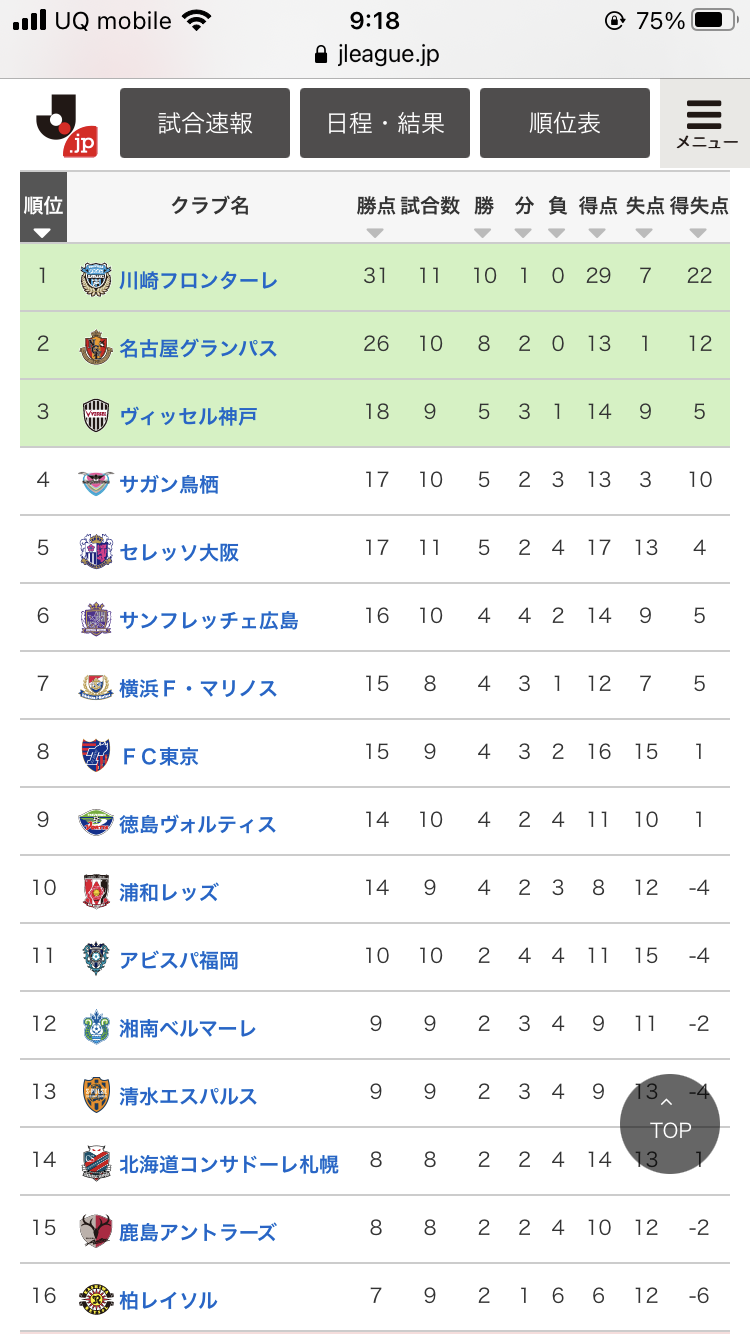Open the hamburger メニュー button
This screenshot has width=750, height=1334.
point(705,124)
